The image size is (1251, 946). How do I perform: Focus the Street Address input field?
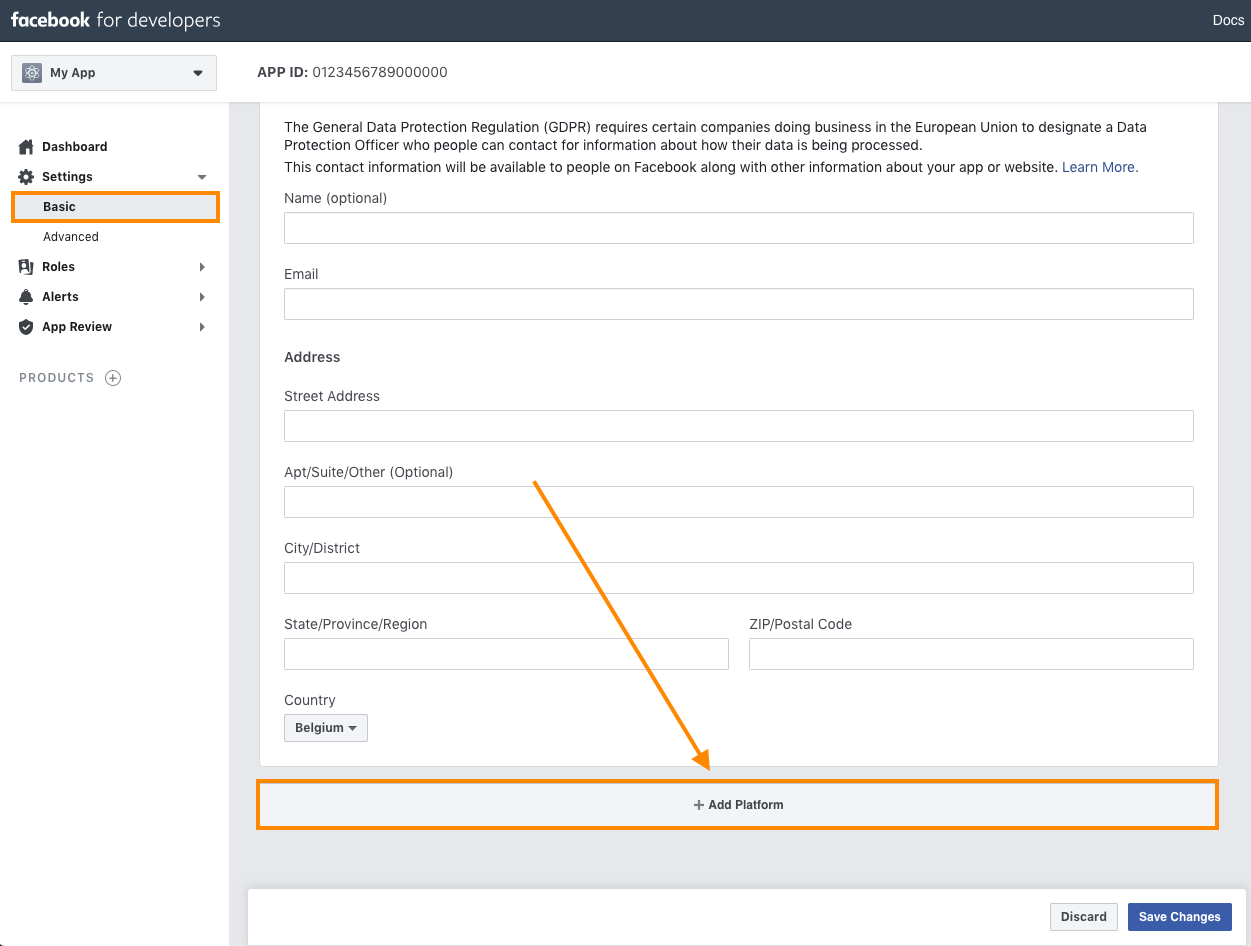[x=739, y=426]
